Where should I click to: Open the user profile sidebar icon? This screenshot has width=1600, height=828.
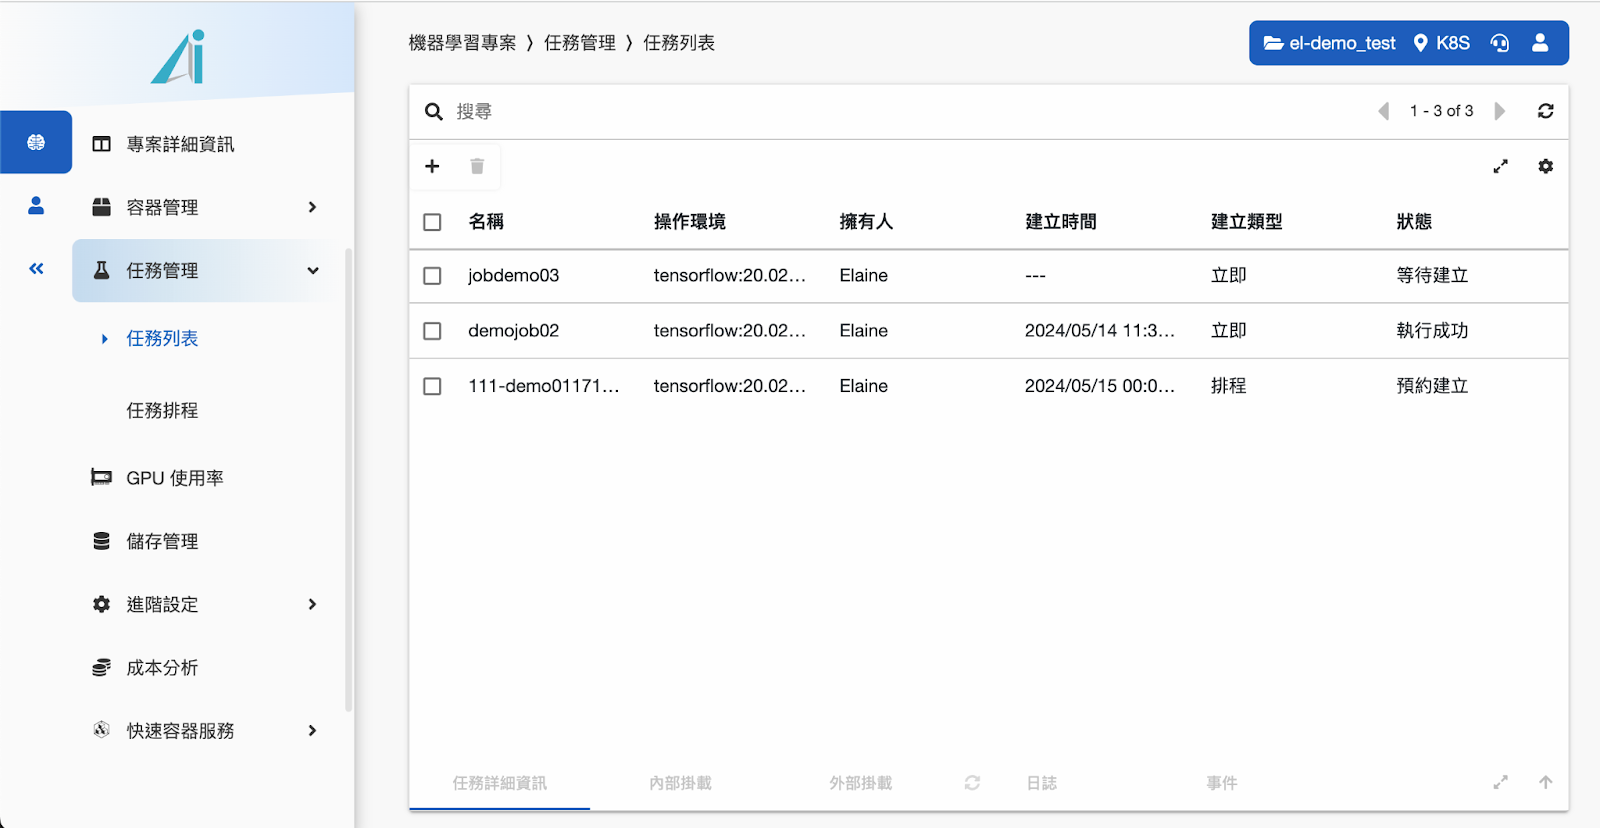(36, 205)
